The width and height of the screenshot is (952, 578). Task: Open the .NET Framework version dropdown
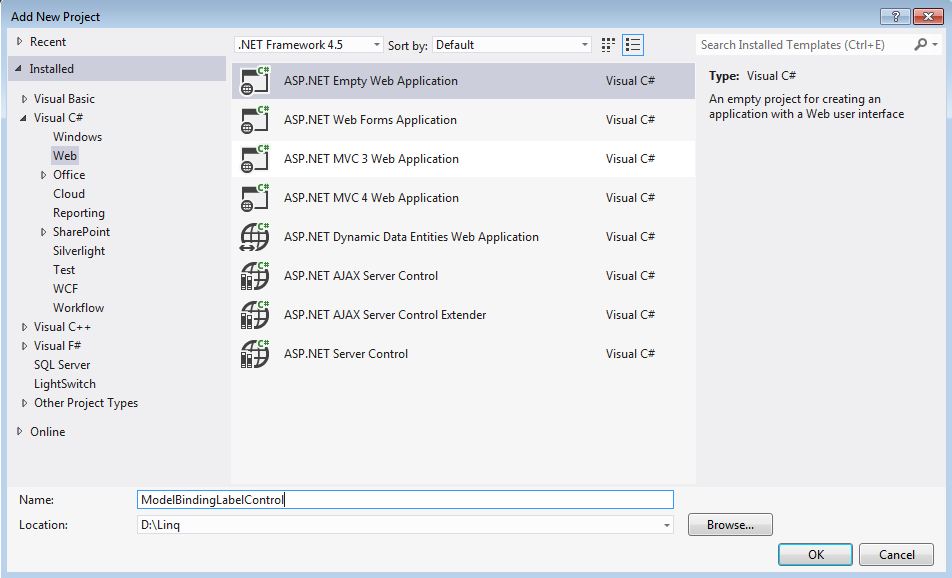click(x=375, y=44)
